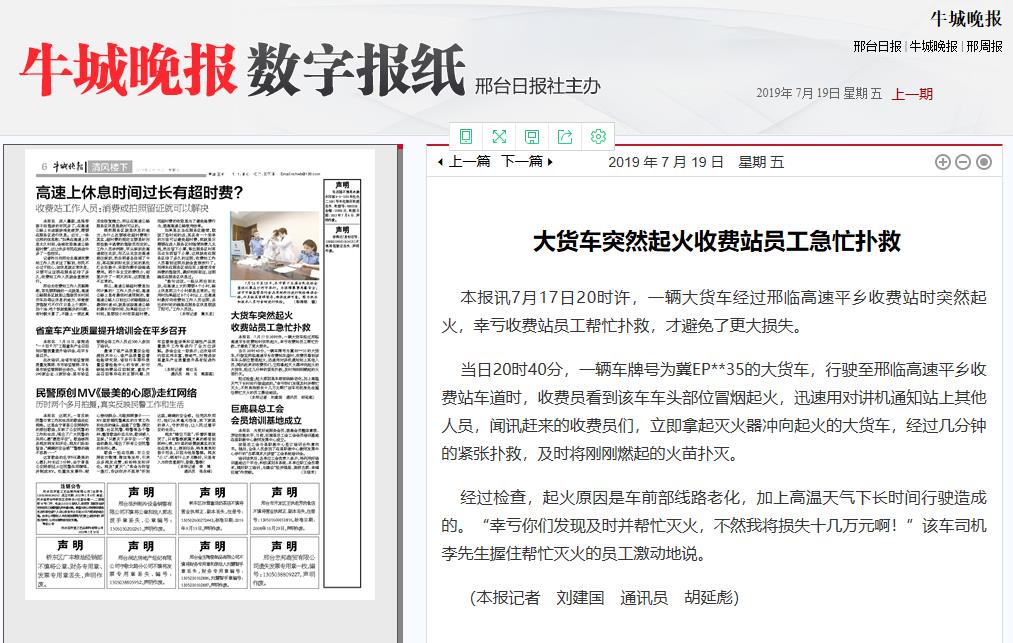Viewport: 1013px width, 643px height.
Task: Click the date 2019年7月19日 星期五 in header
Action: pos(819,94)
